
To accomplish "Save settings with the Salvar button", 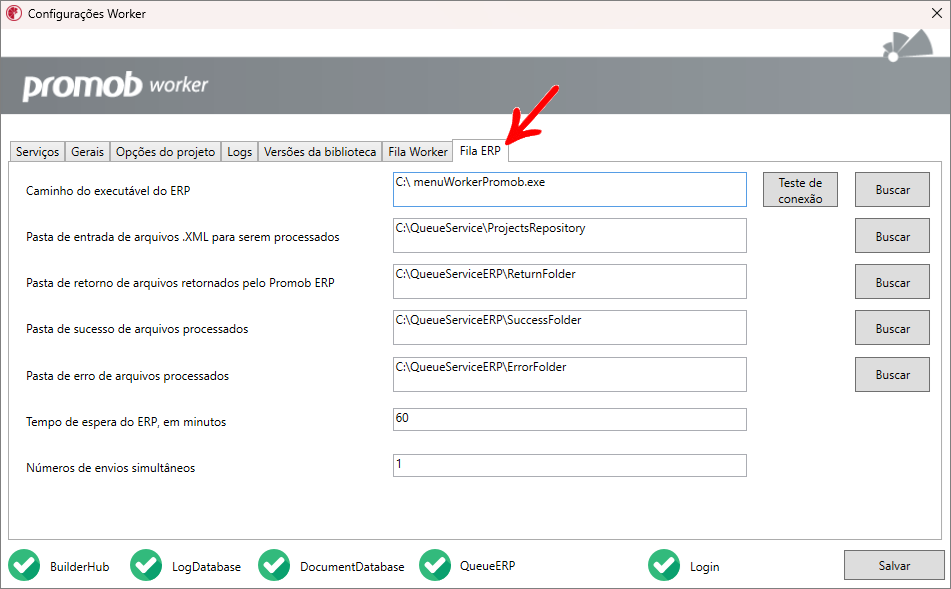I will click(x=894, y=565).
